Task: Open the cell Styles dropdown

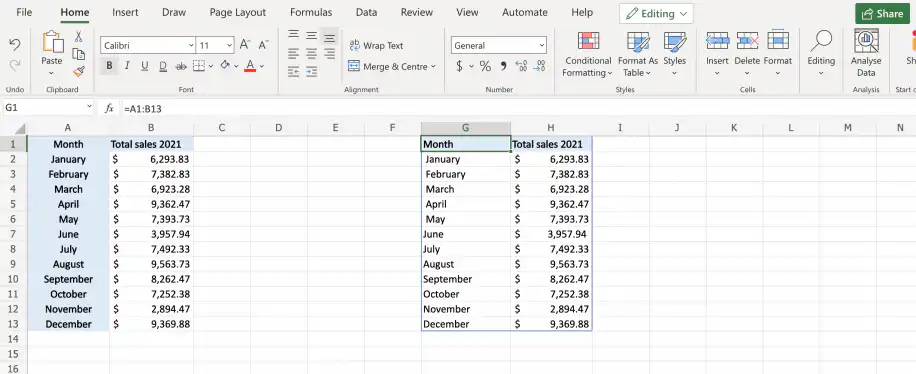Action: [x=674, y=53]
